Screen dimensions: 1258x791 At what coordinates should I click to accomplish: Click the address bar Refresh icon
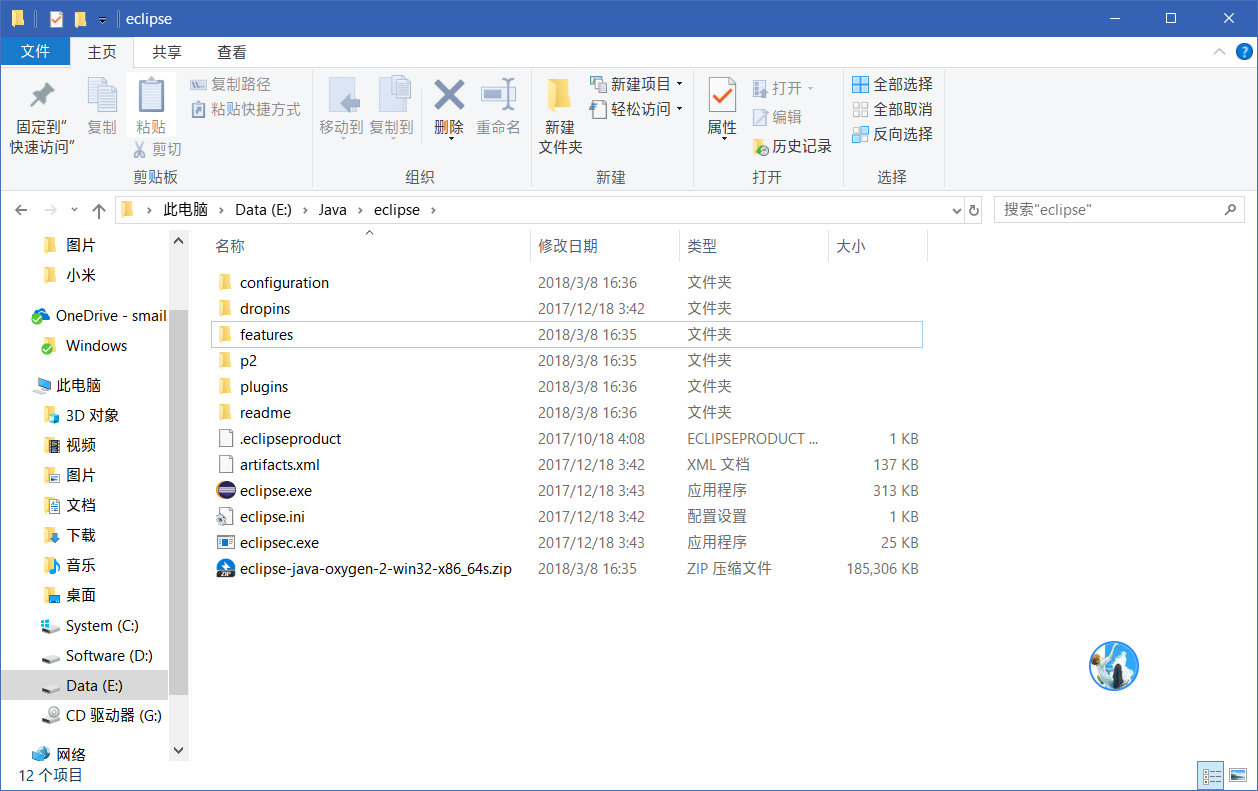974,210
